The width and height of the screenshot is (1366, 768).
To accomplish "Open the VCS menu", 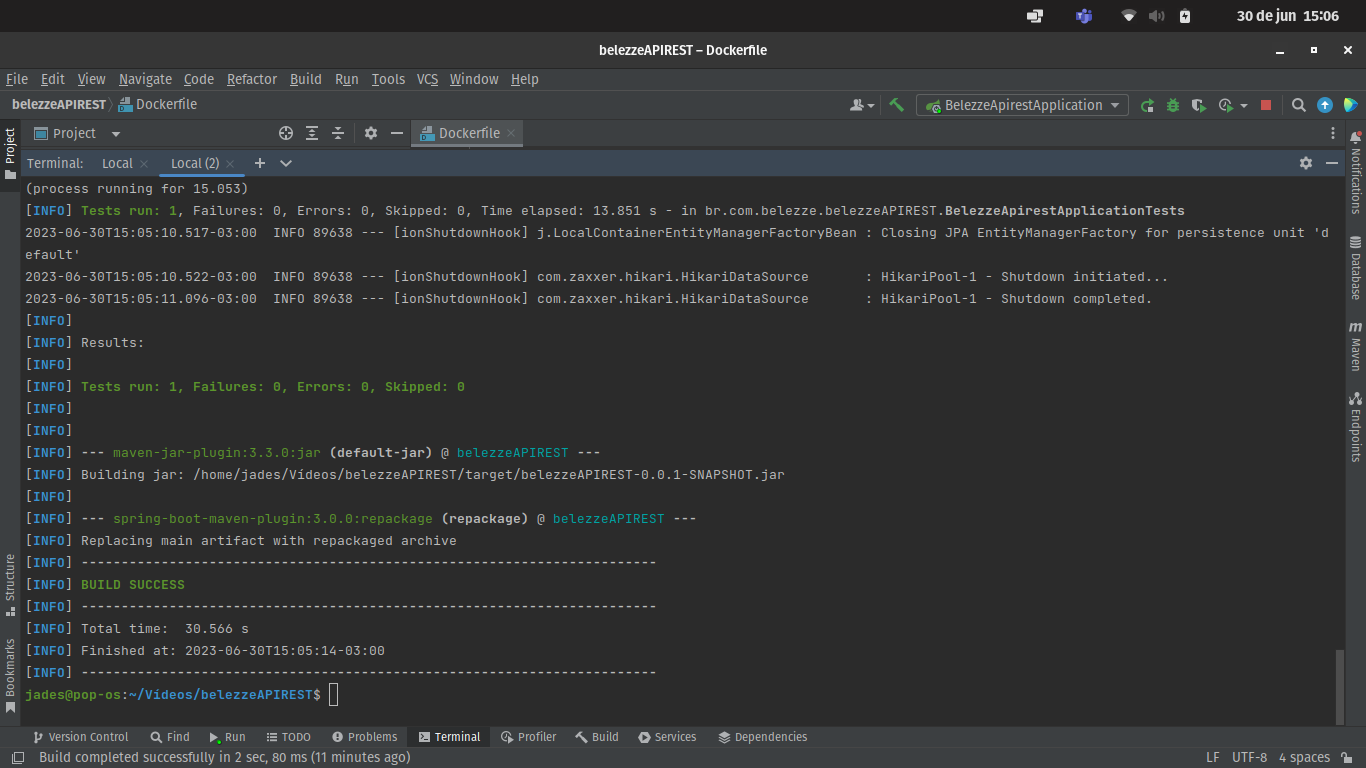I will 427,79.
